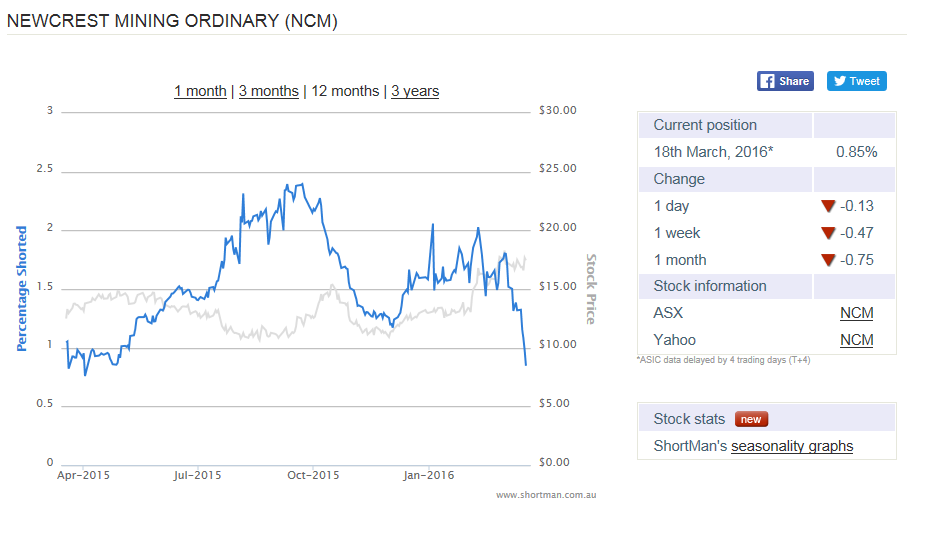Click the 'Change' section header
Image resolution: width=943 pixels, height=542 pixels.
(x=679, y=179)
